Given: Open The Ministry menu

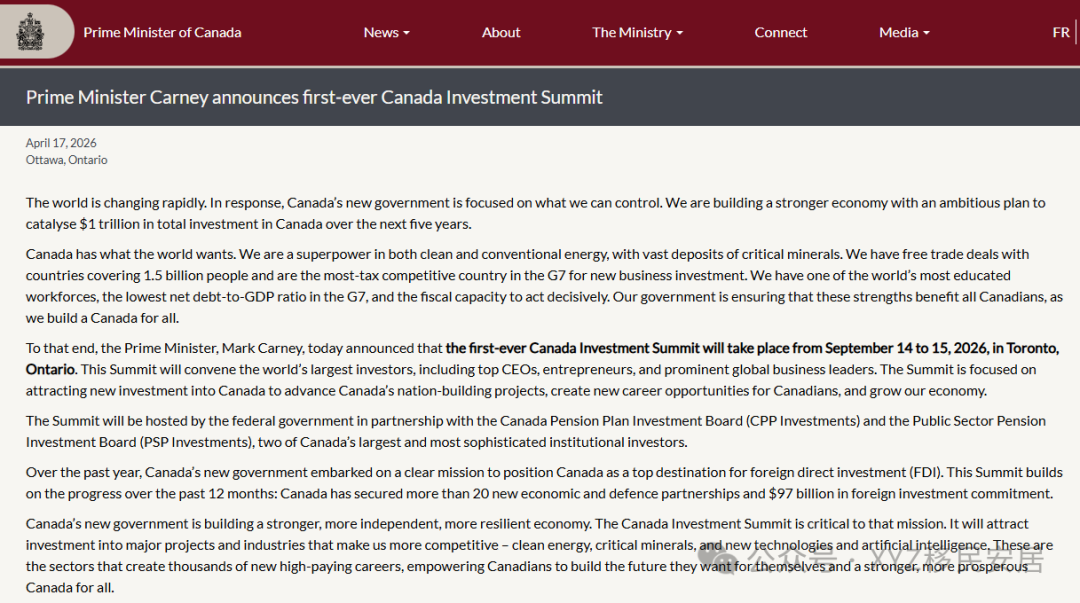Looking at the screenshot, I should tap(631, 32).
